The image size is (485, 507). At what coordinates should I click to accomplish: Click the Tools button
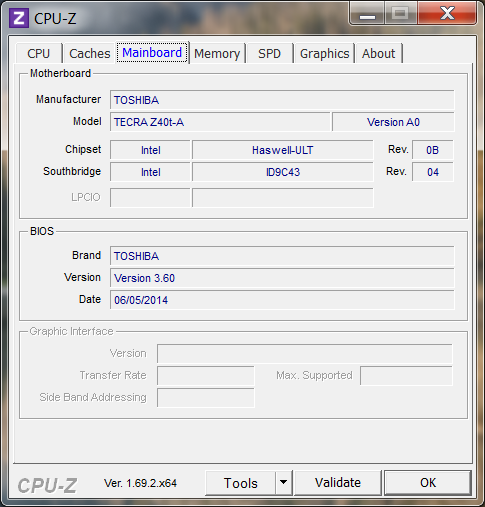[240, 483]
